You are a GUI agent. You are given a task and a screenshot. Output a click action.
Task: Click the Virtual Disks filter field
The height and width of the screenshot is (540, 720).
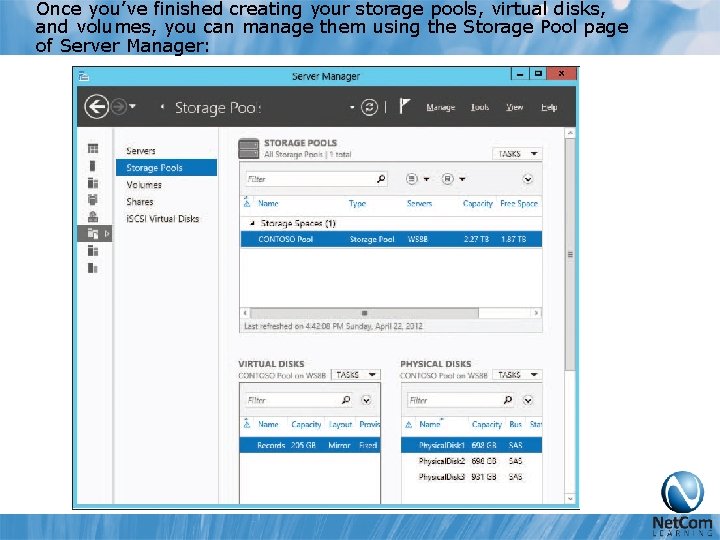292,400
